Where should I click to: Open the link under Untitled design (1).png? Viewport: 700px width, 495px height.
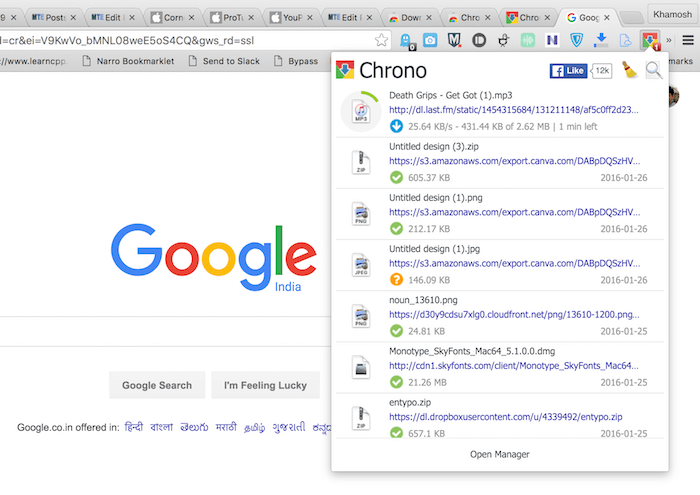click(x=514, y=212)
